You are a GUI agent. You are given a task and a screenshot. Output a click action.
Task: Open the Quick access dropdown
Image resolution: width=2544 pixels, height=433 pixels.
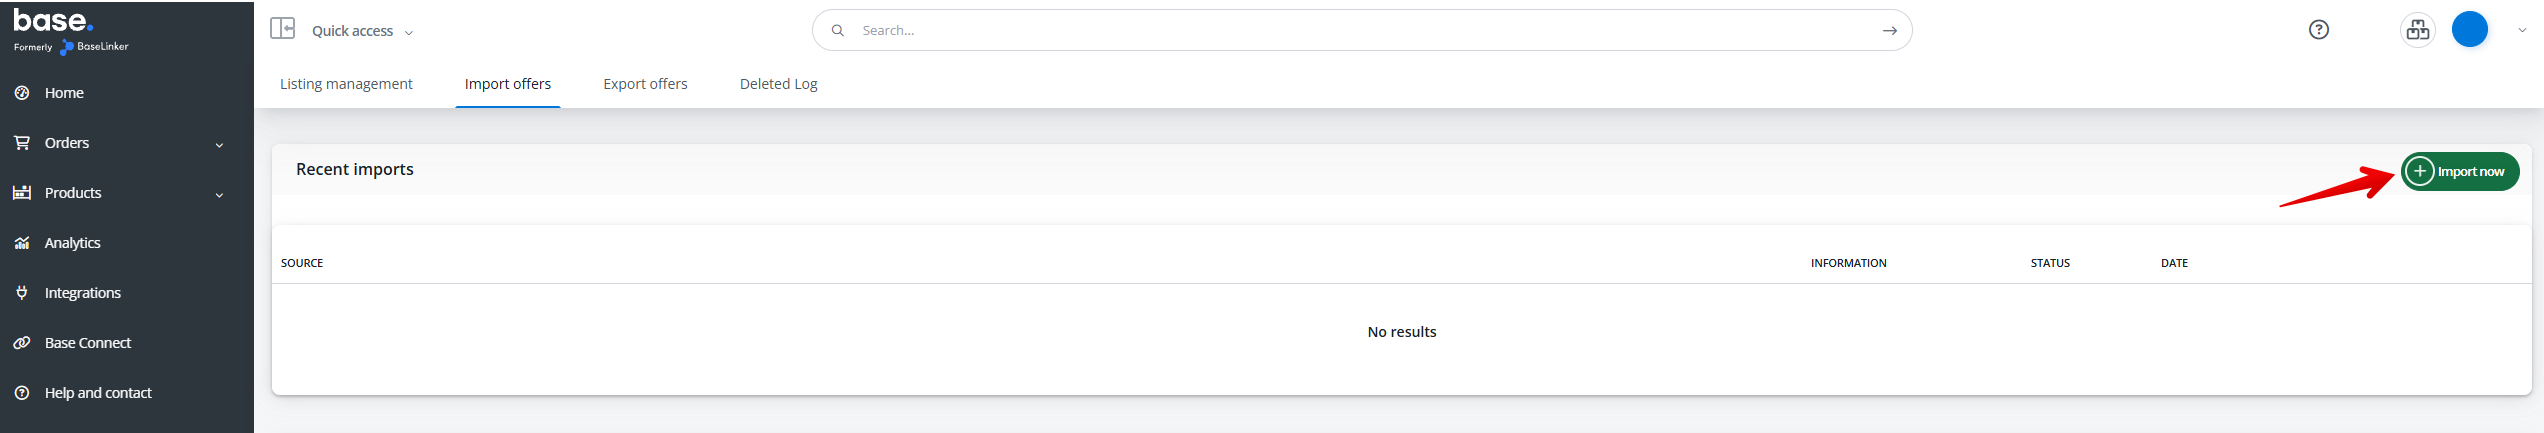(362, 31)
